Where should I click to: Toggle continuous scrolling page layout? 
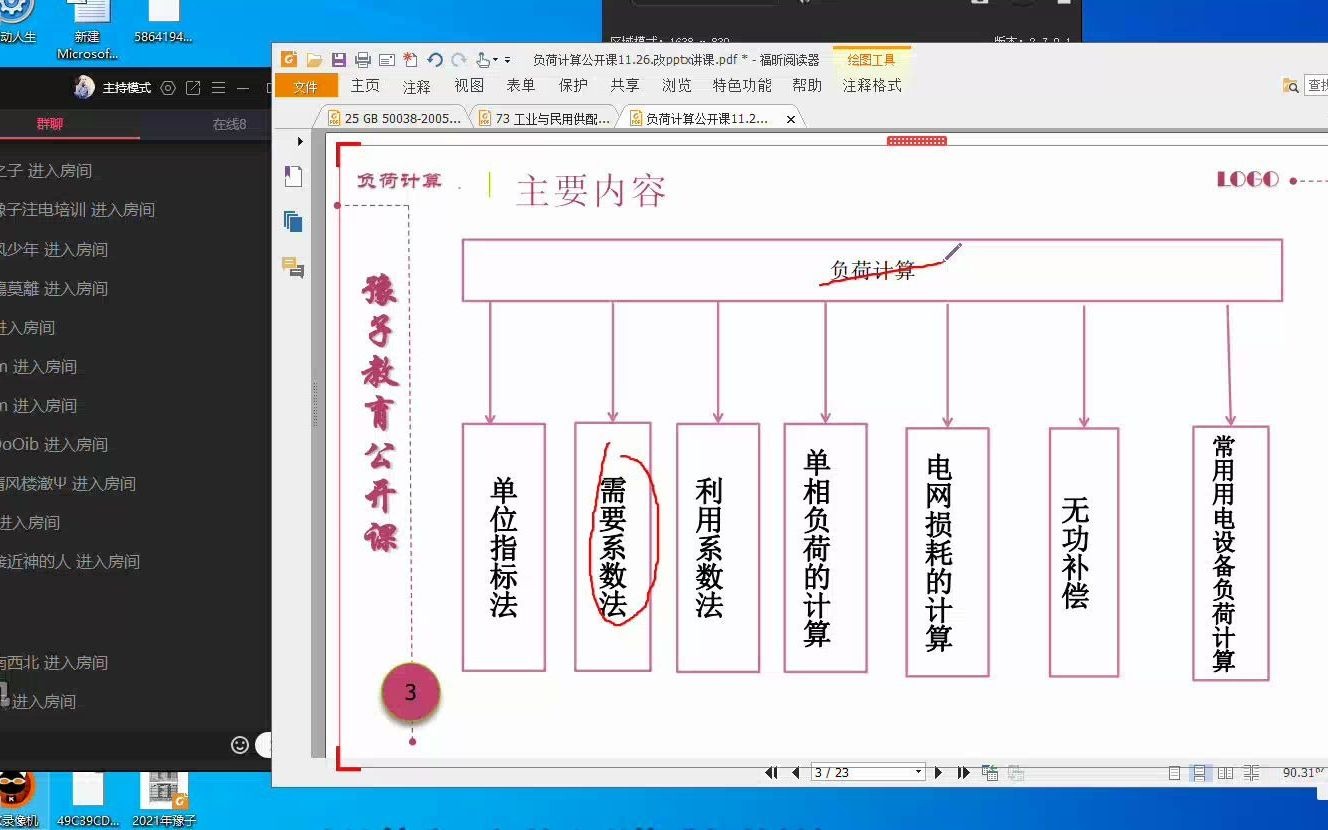point(1200,772)
